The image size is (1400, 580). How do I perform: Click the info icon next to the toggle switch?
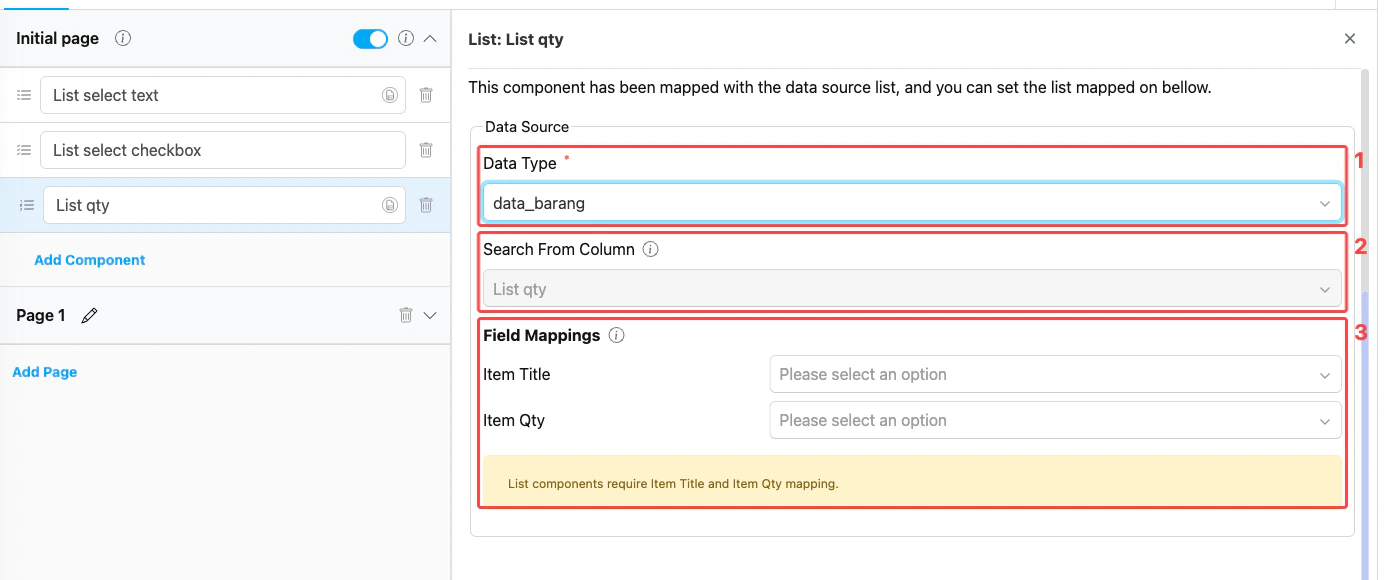(x=406, y=39)
